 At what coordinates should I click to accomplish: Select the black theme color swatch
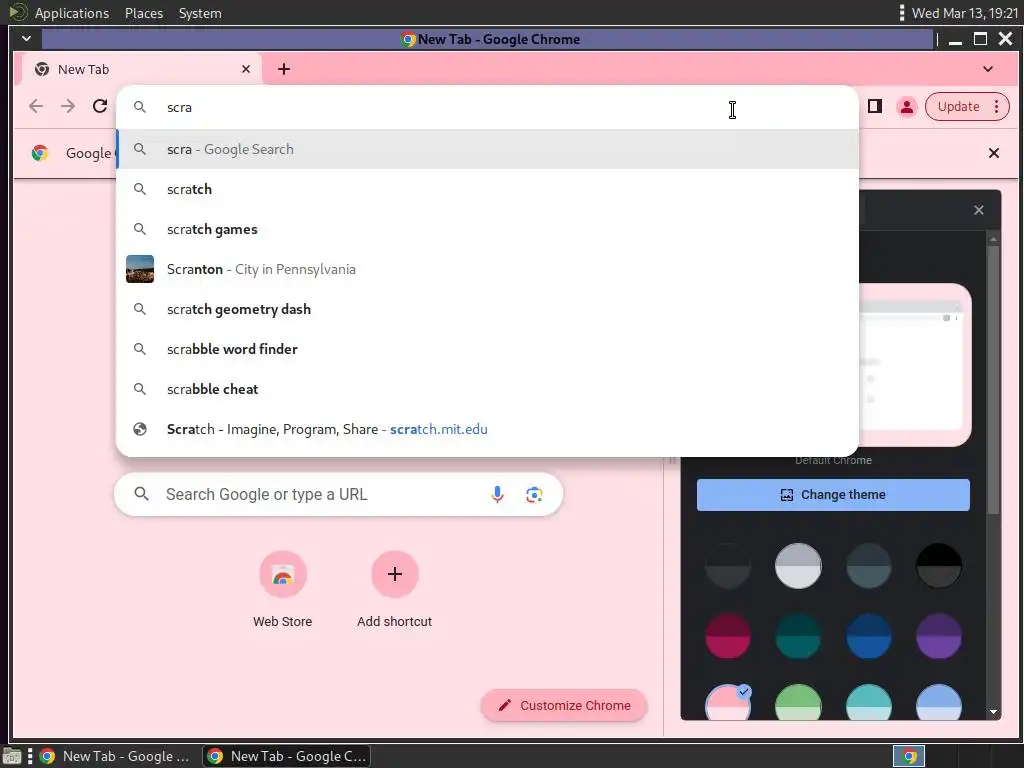938,566
